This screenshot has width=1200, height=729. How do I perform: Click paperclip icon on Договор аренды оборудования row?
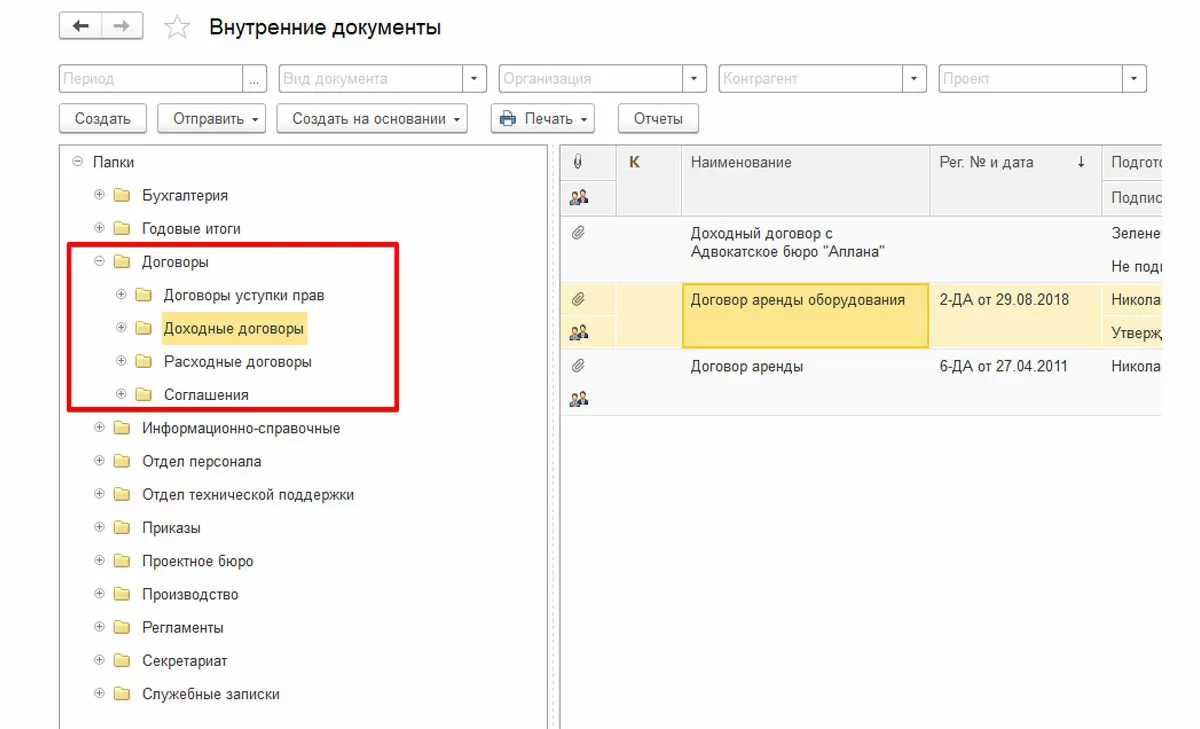(578, 299)
